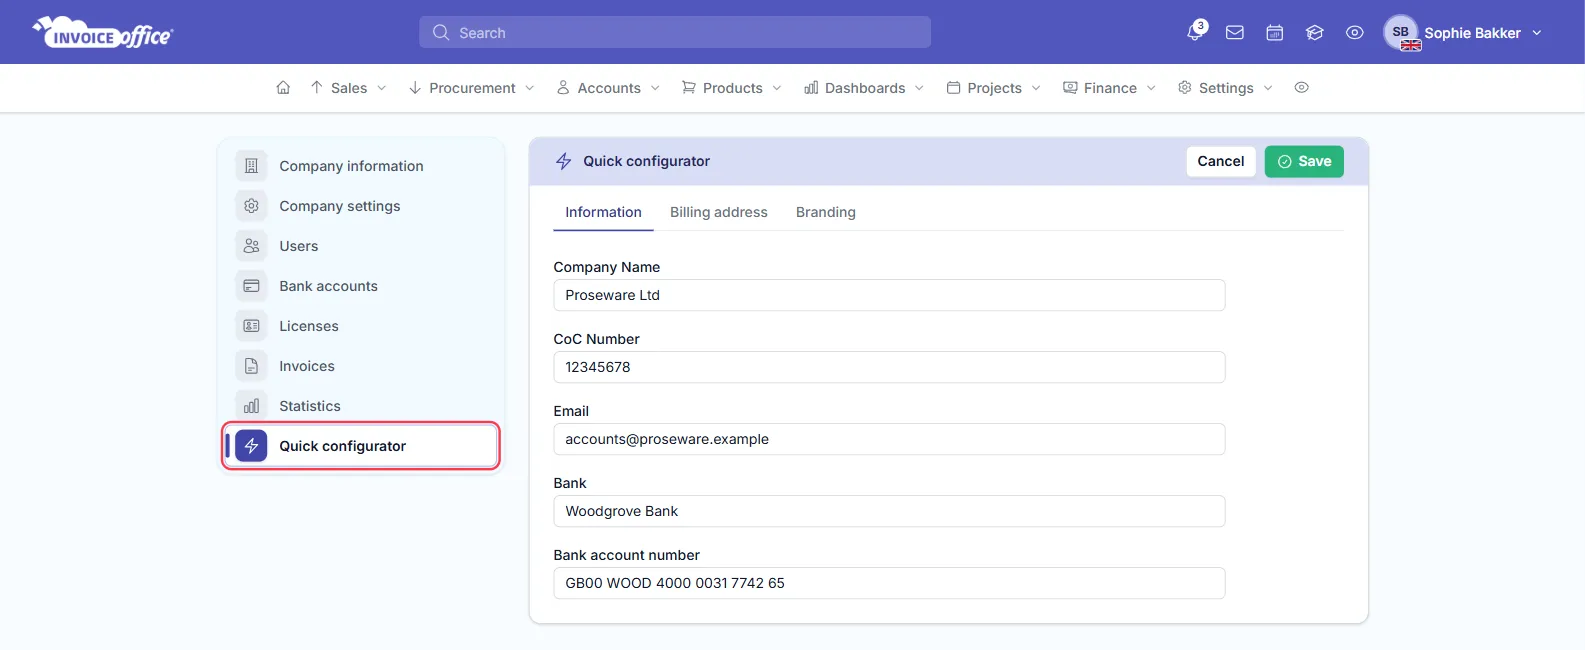Click the Bank account number field
The width and height of the screenshot is (1585, 650).
tap(889, 583)
